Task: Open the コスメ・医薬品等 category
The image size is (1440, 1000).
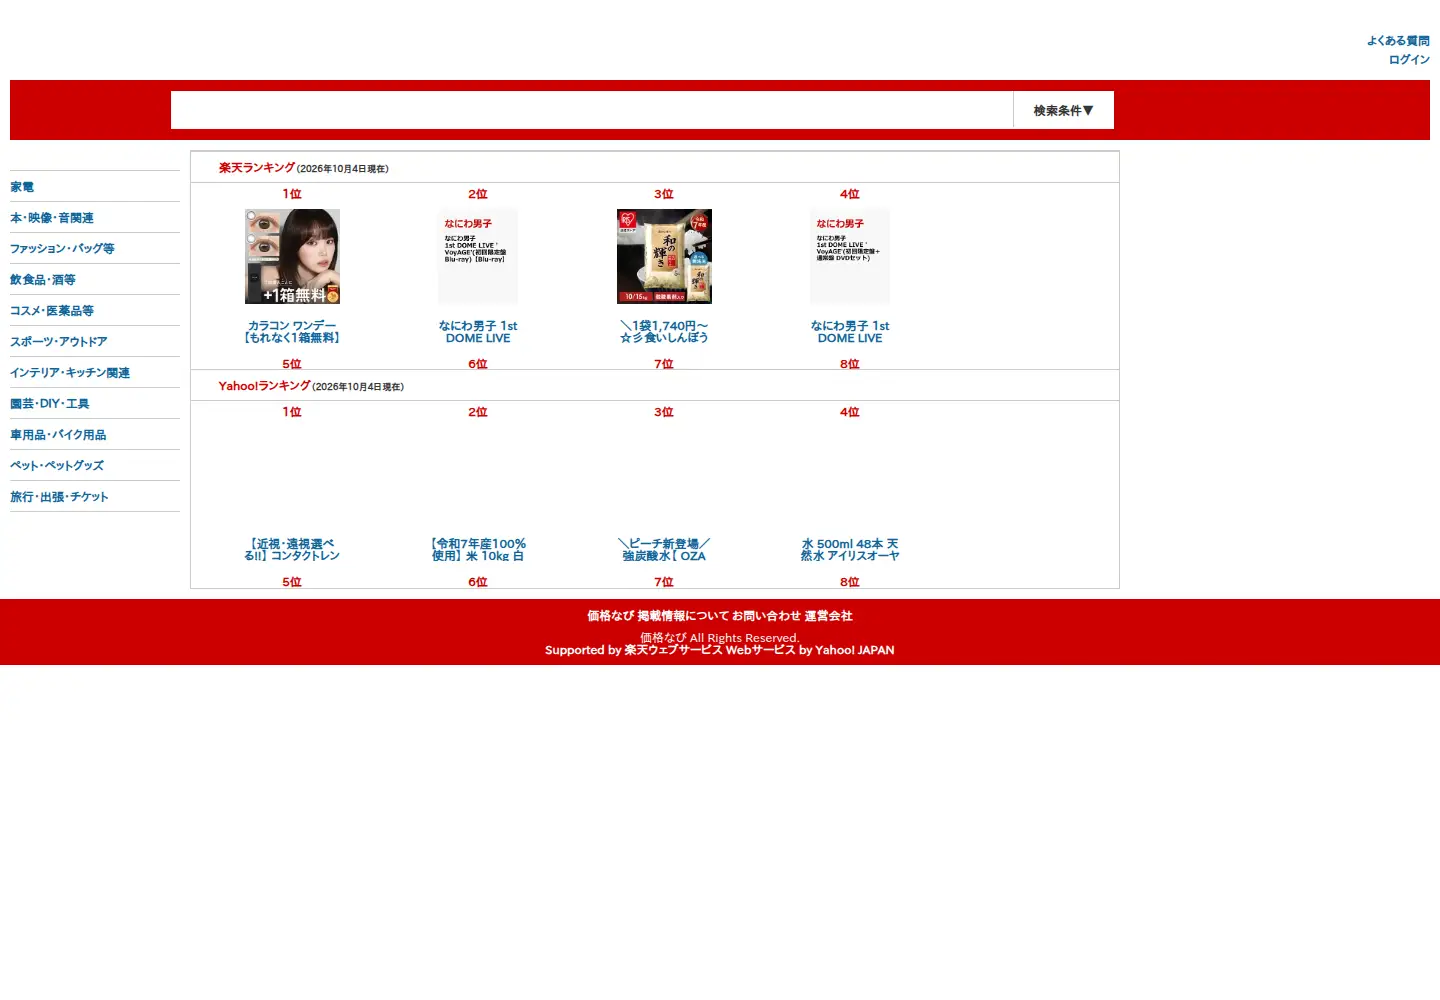Action: click(x=52, y=311)
